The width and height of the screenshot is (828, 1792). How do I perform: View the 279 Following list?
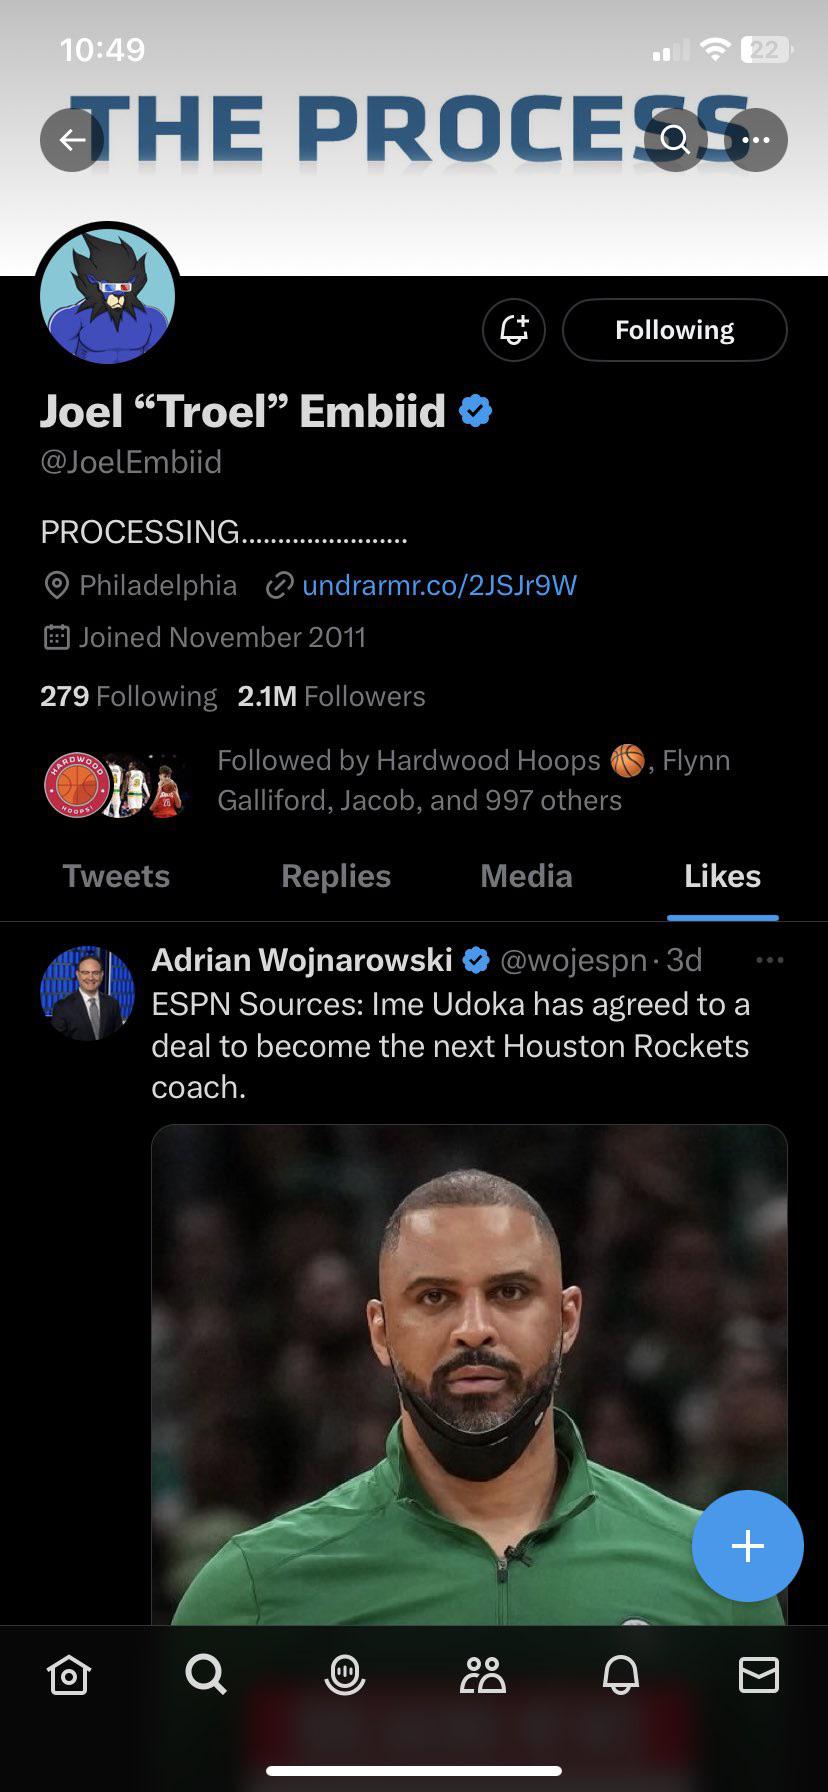(129, 696)
